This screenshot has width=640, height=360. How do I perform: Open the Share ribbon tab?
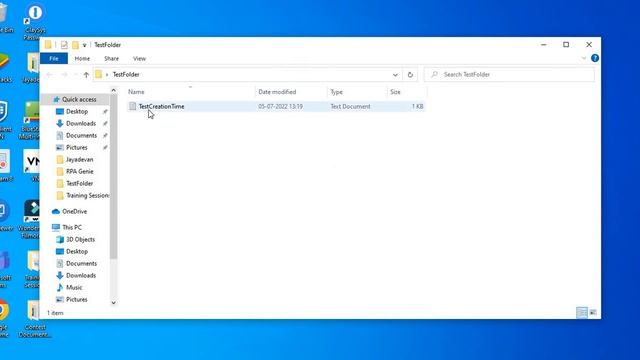111,59
